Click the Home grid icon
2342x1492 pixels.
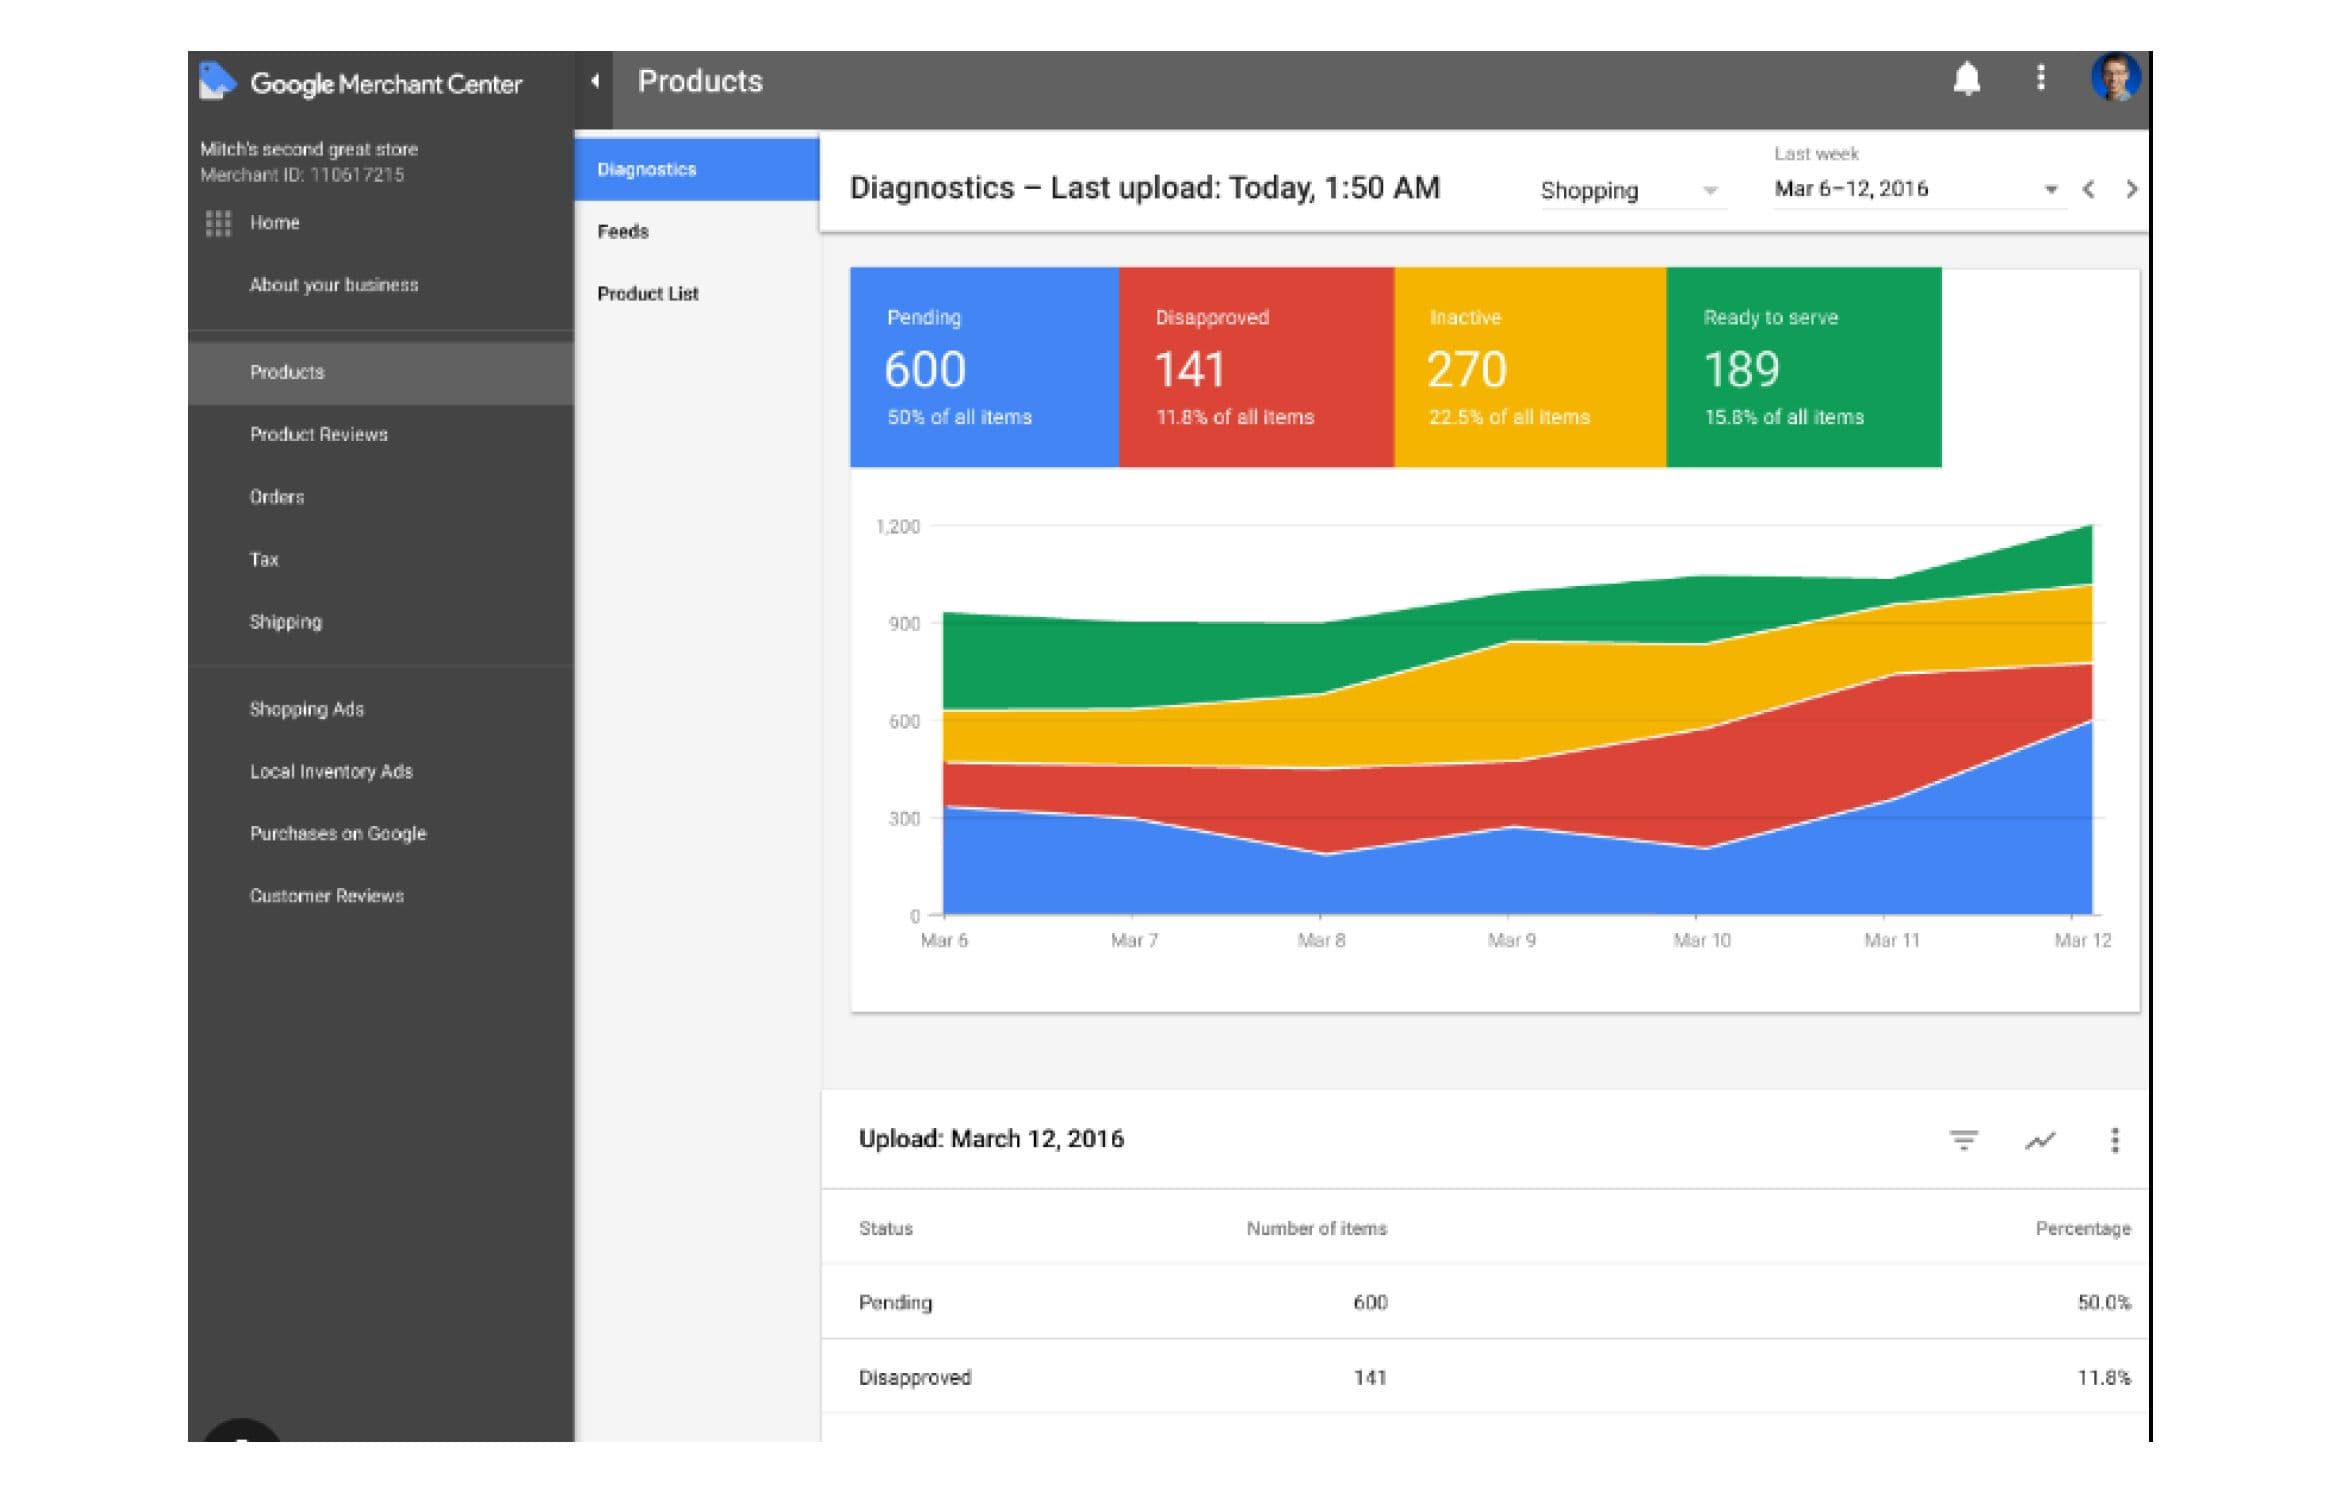click(218, 223)
